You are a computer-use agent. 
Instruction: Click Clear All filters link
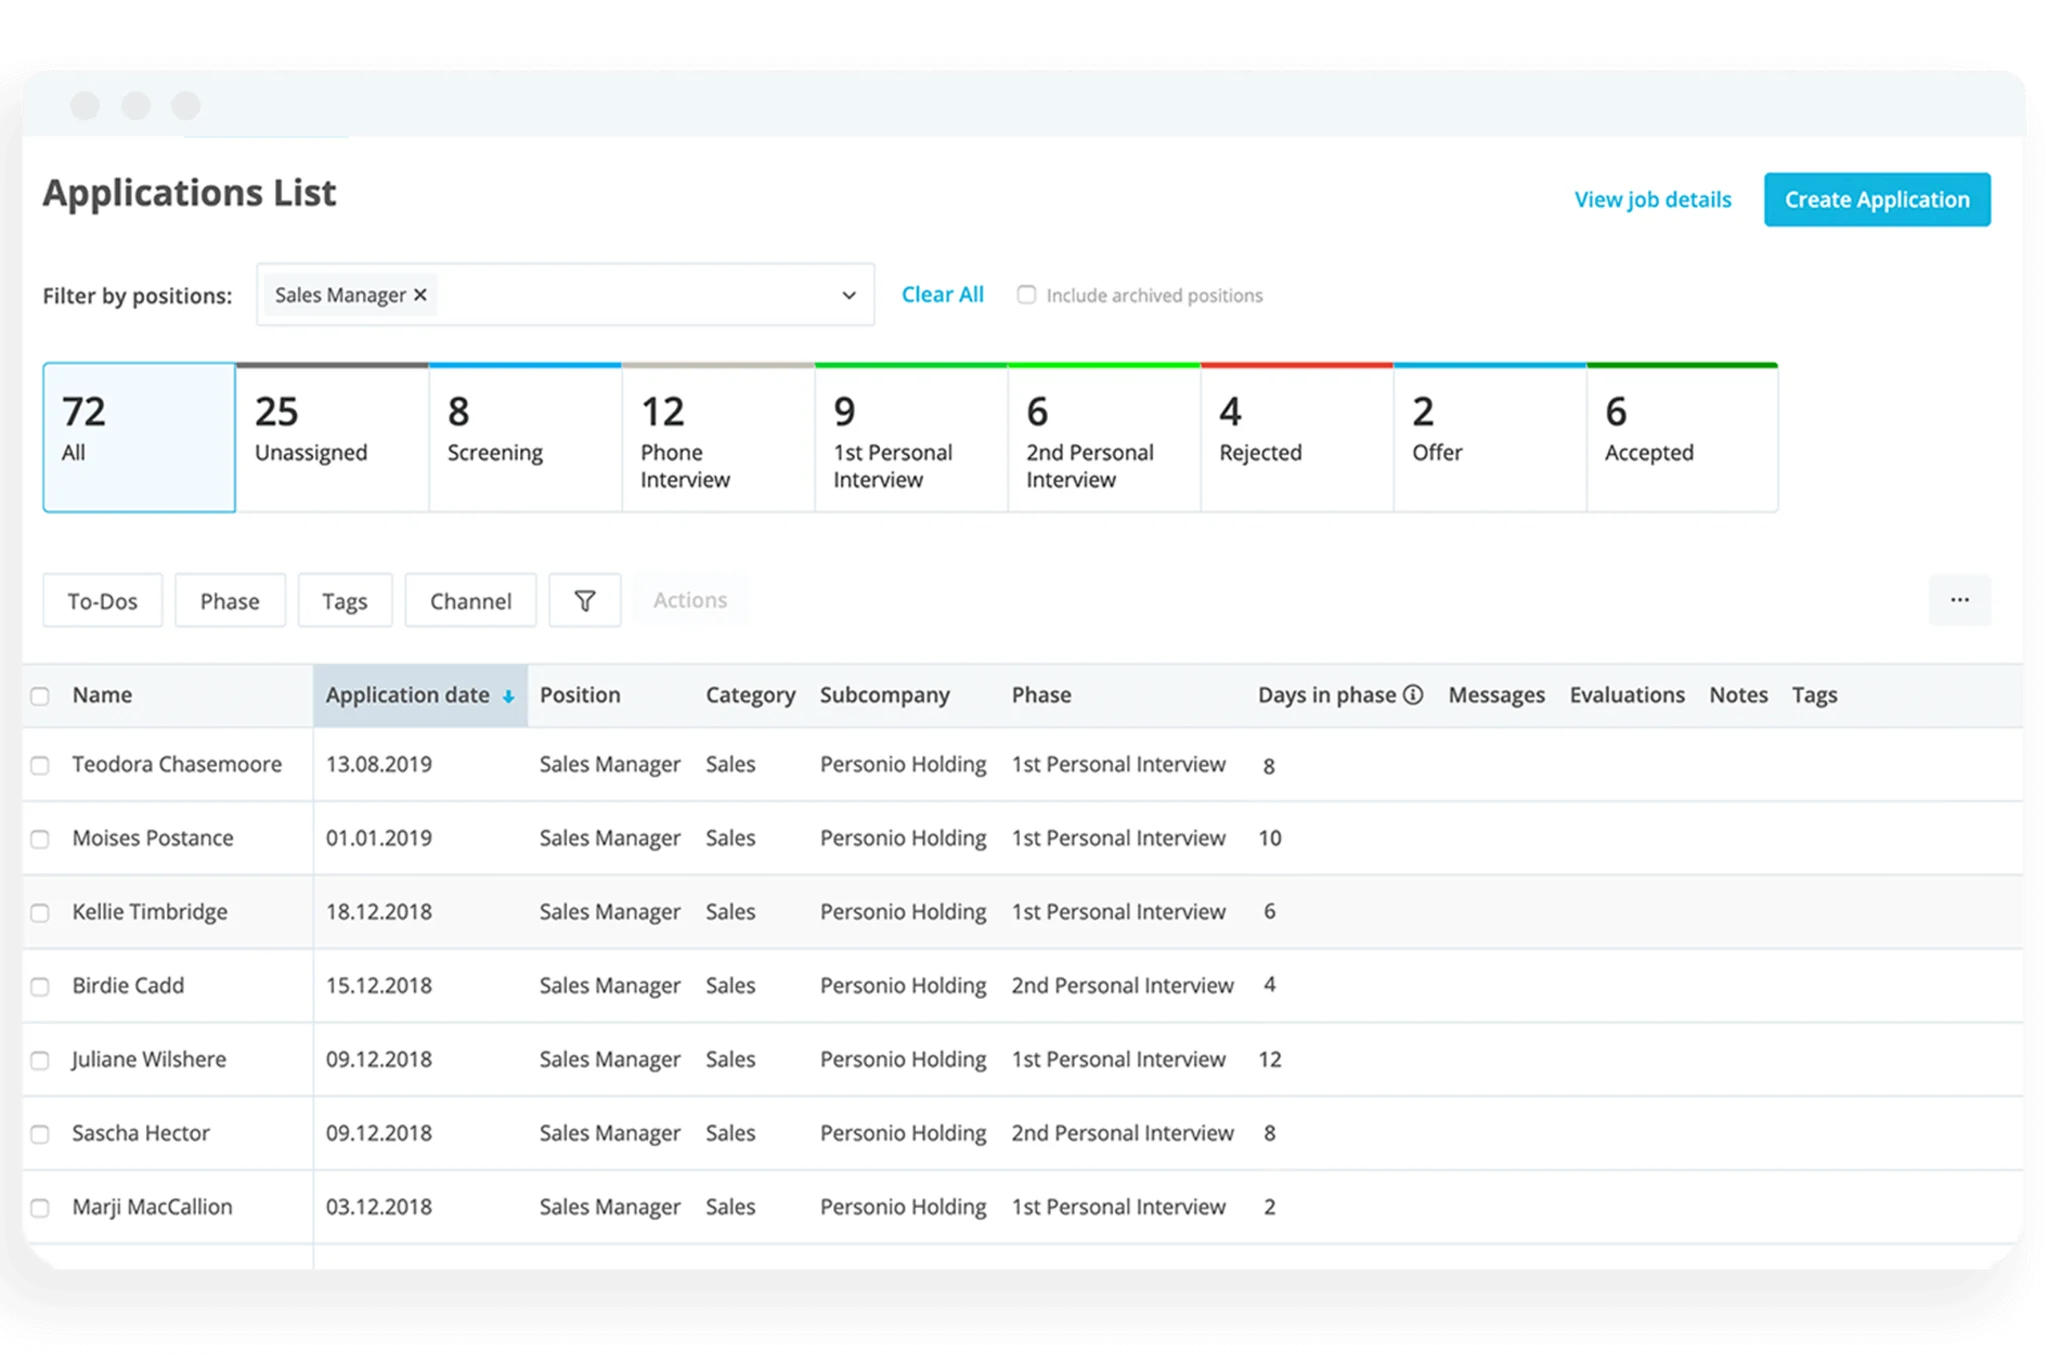(941, 294)
